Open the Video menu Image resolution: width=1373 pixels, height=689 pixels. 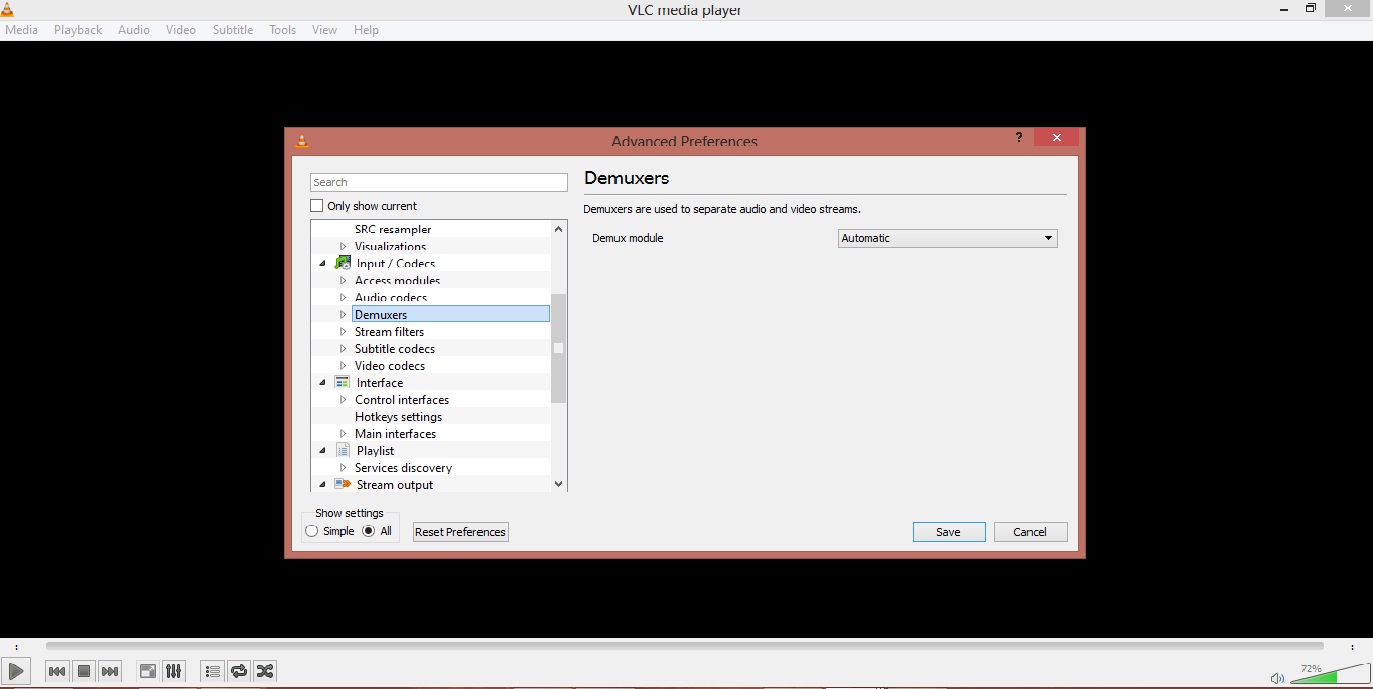tap(181, 30)
